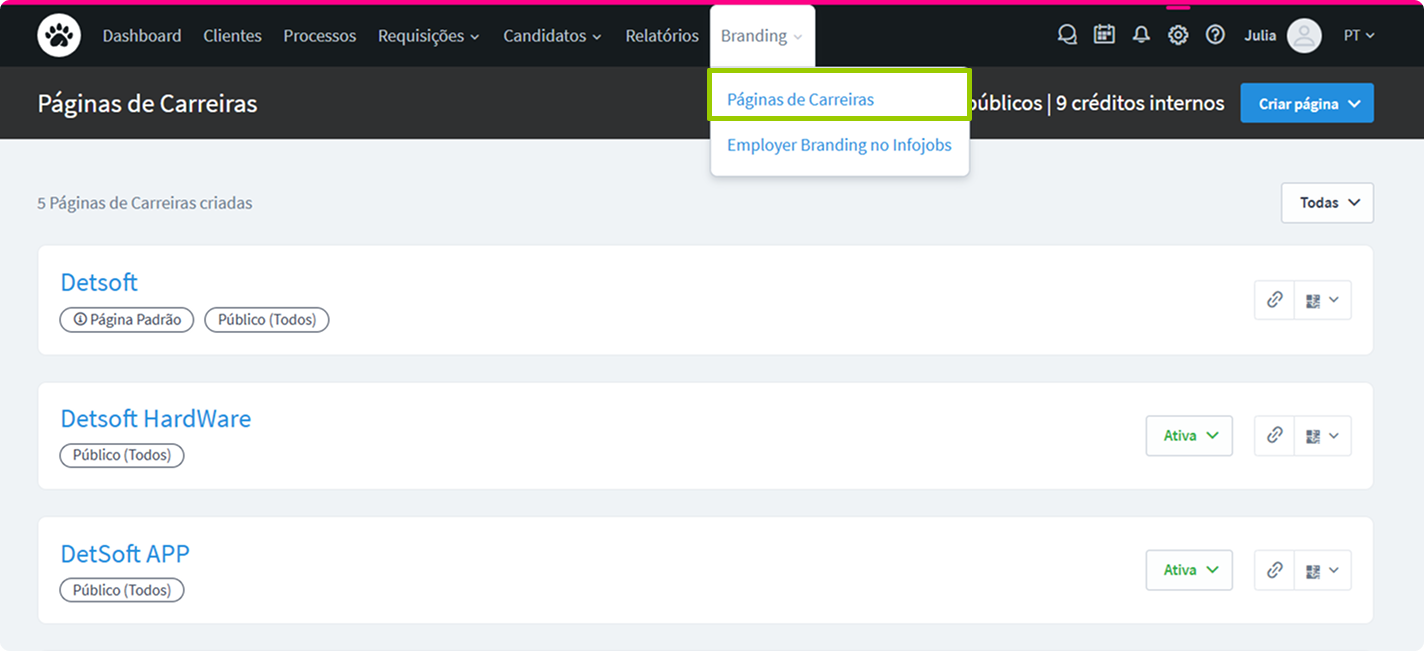Screen dimensions: 1424x651
Task: Open the calendar icon in header
Action: (x=1104, y=35)
